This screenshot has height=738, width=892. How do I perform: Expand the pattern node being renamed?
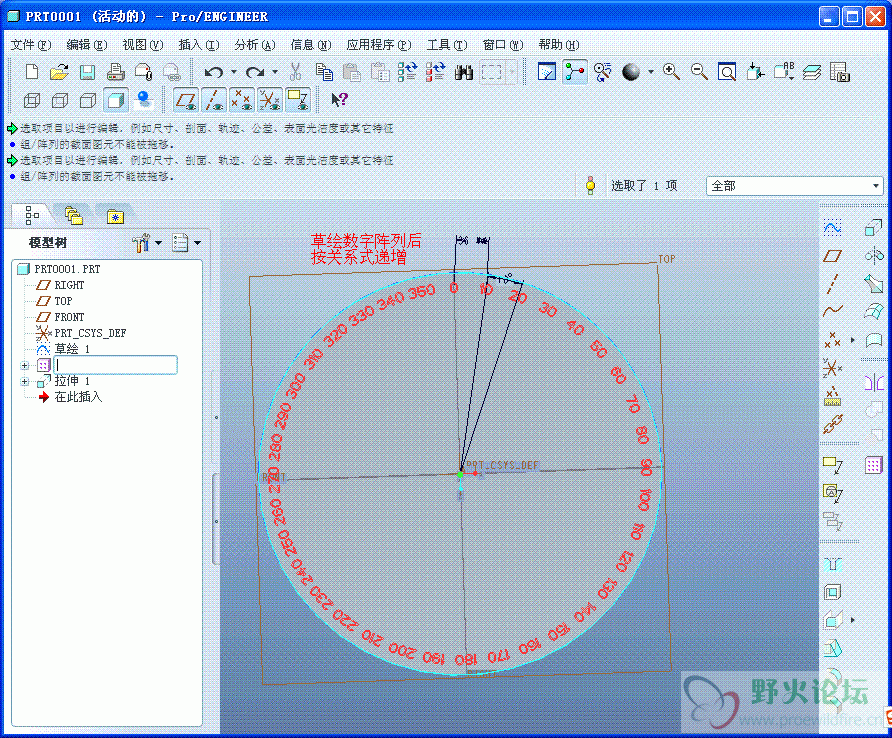pos(24,365)
